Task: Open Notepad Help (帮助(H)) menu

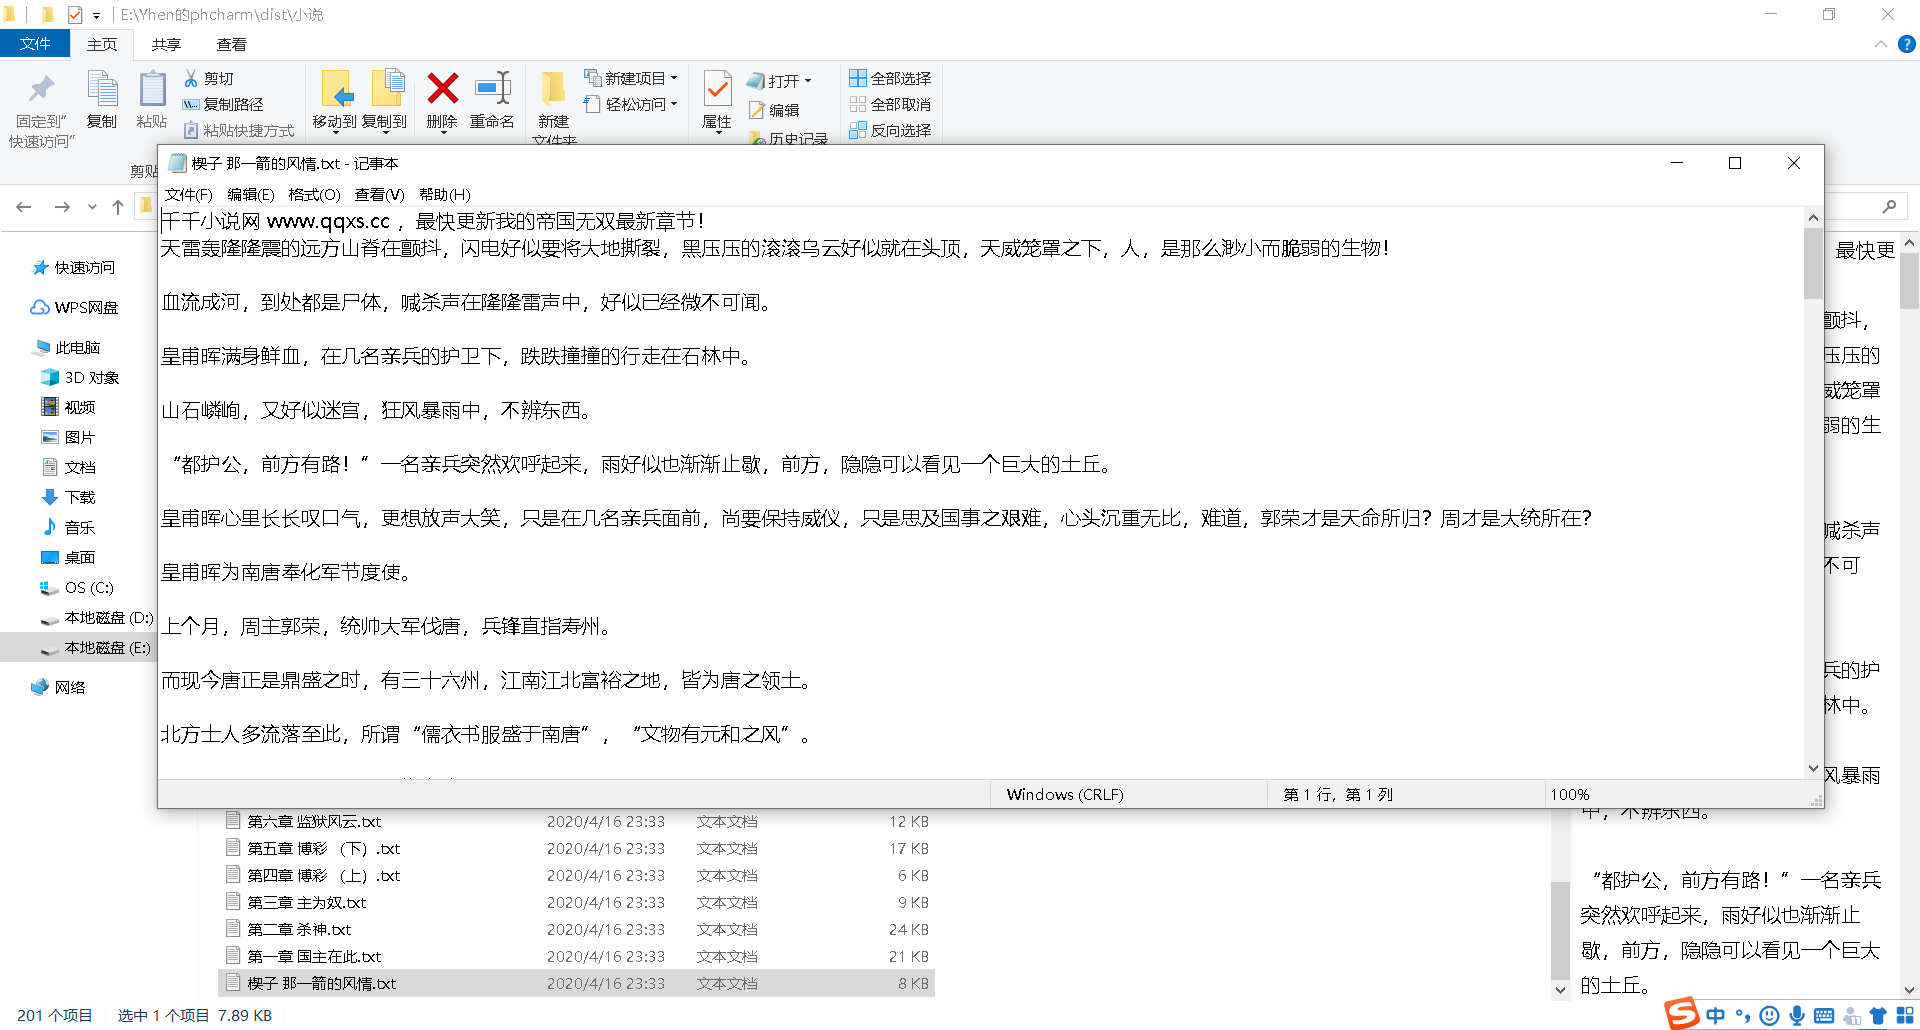Action: pyautogui.click(x=444, y=194)
